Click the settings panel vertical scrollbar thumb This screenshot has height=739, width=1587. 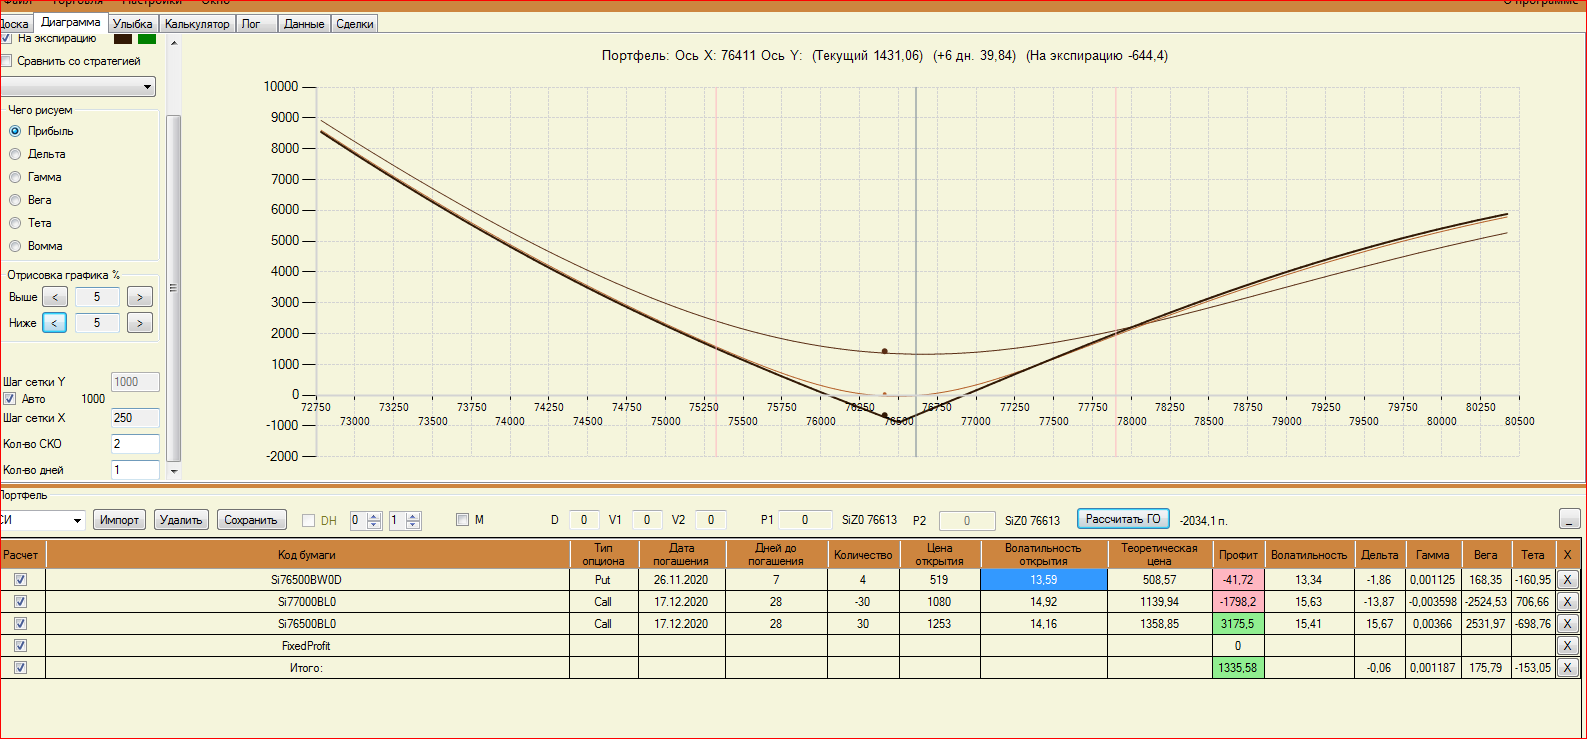[174, 288]
